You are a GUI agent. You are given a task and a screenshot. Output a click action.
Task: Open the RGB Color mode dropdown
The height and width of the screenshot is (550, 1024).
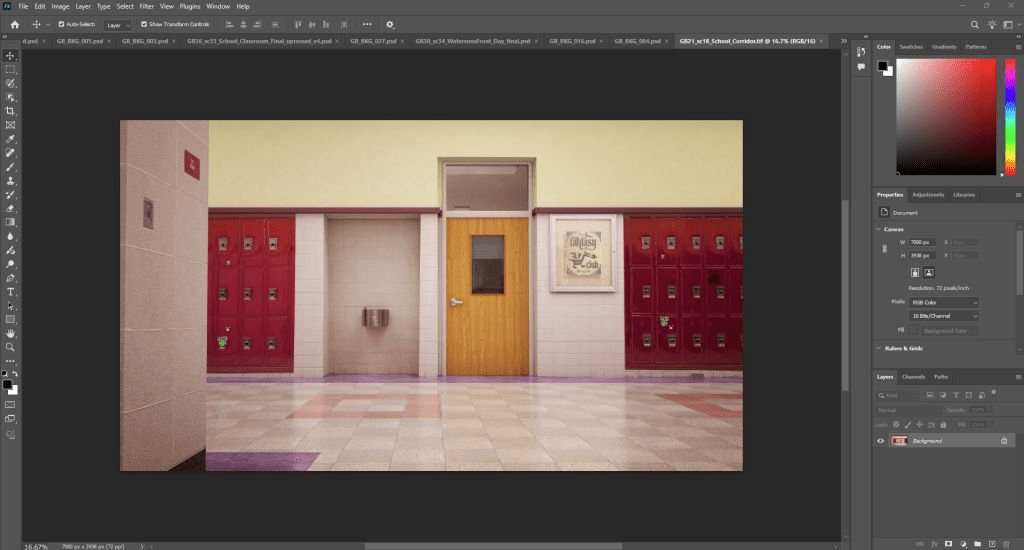pyautogui.click(x=944, y=302)
